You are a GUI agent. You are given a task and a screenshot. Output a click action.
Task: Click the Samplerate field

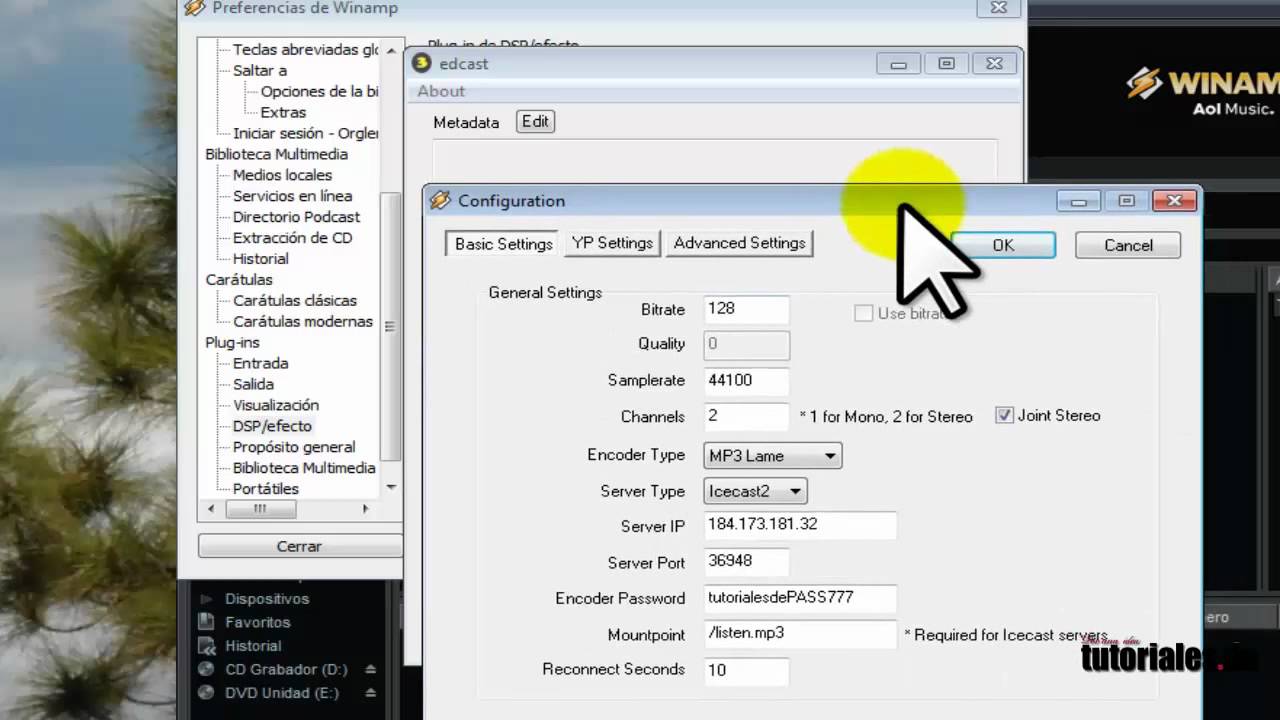pyautogui.click(x=746, y=381)
